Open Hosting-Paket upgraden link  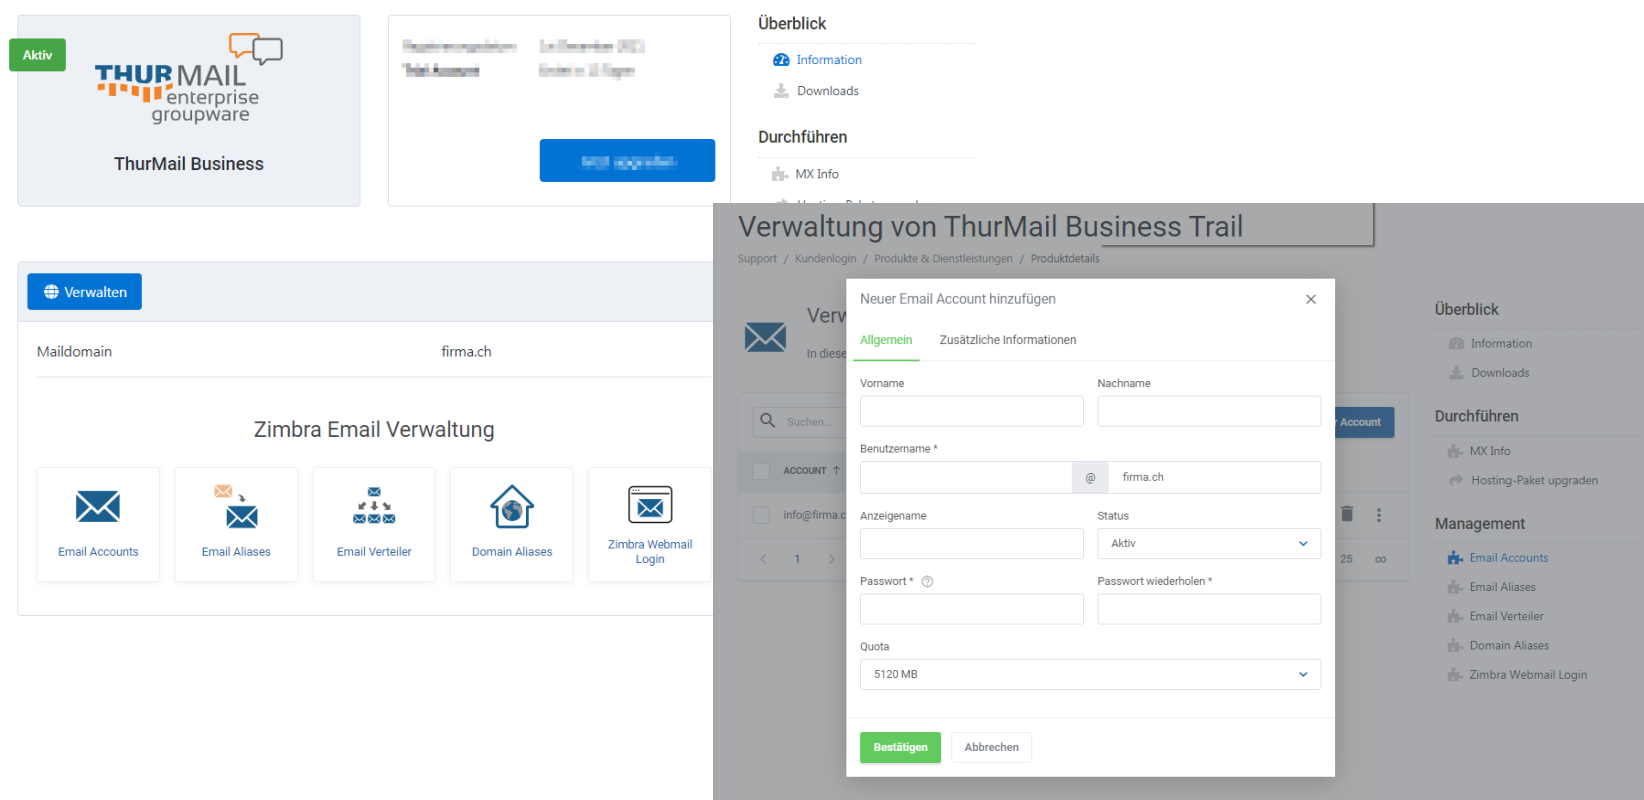click(1534, 480)
